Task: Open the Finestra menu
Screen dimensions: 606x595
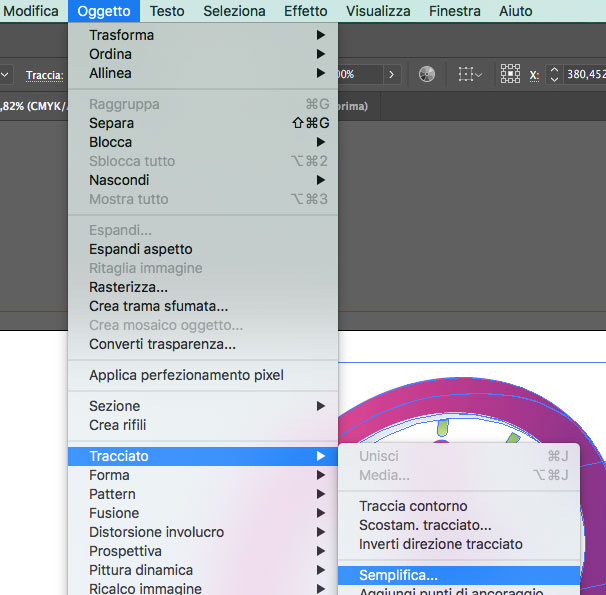Action: (x=454, y=11)
